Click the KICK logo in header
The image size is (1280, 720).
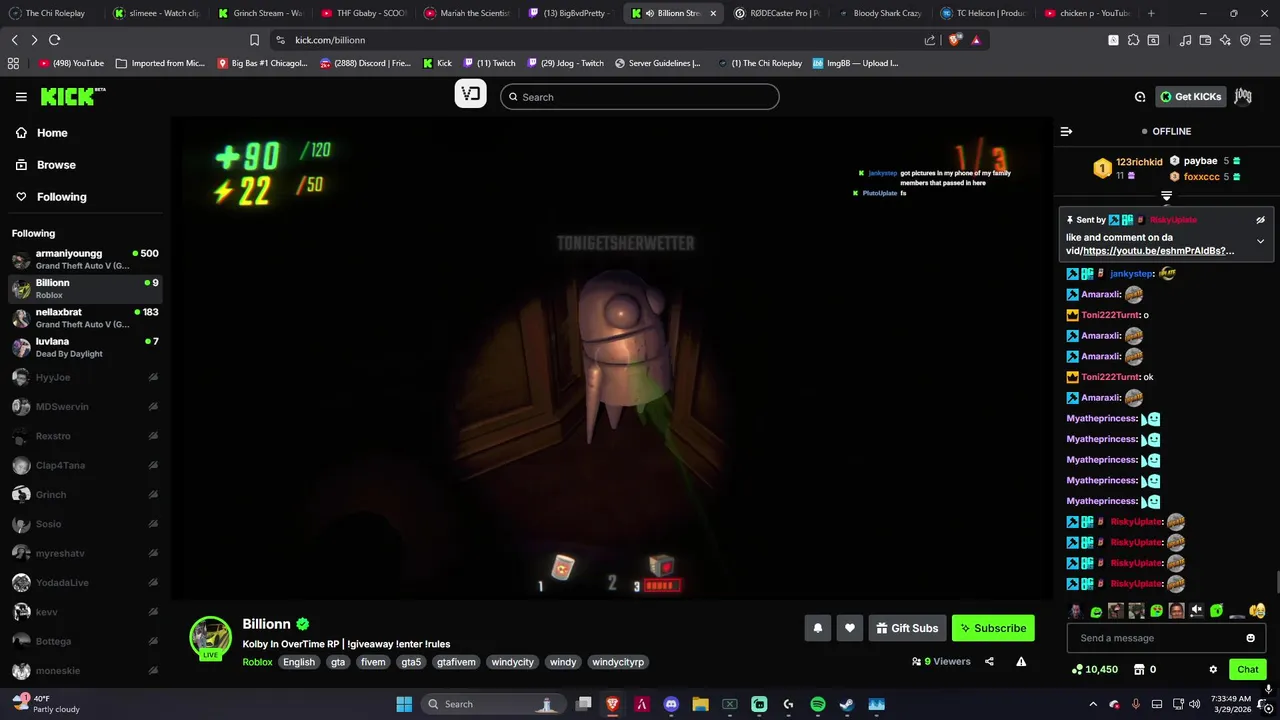point(72,96)
